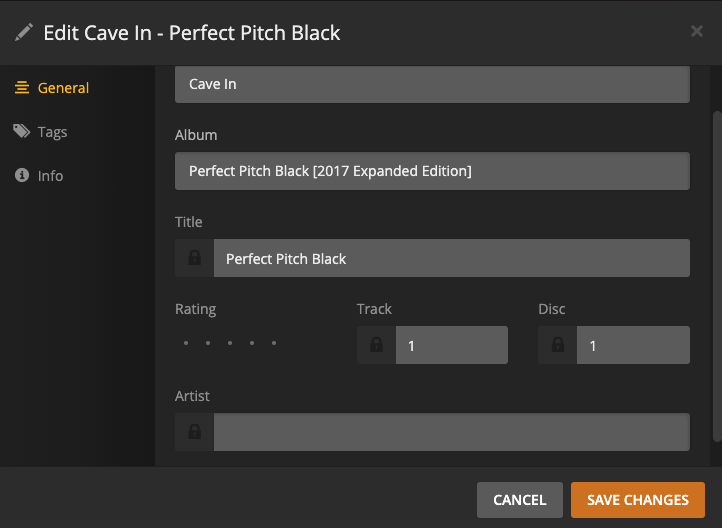
Task: Click the Info circle icon
Action: [x=21, y=176]
